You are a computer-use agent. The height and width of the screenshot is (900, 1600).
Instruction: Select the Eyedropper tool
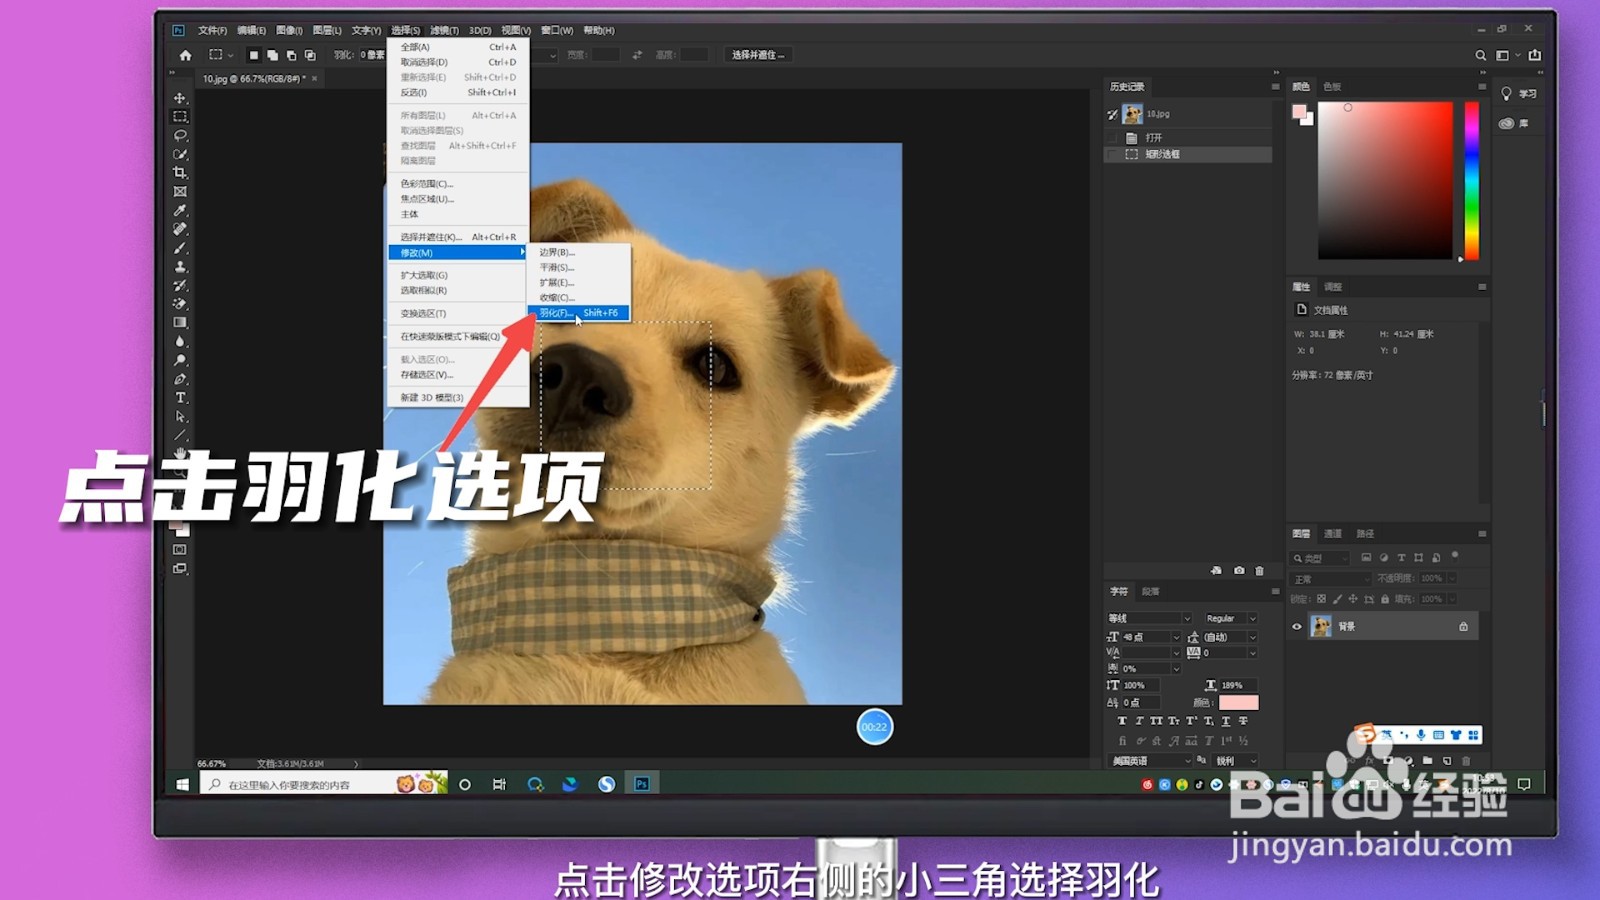point(180,211)
